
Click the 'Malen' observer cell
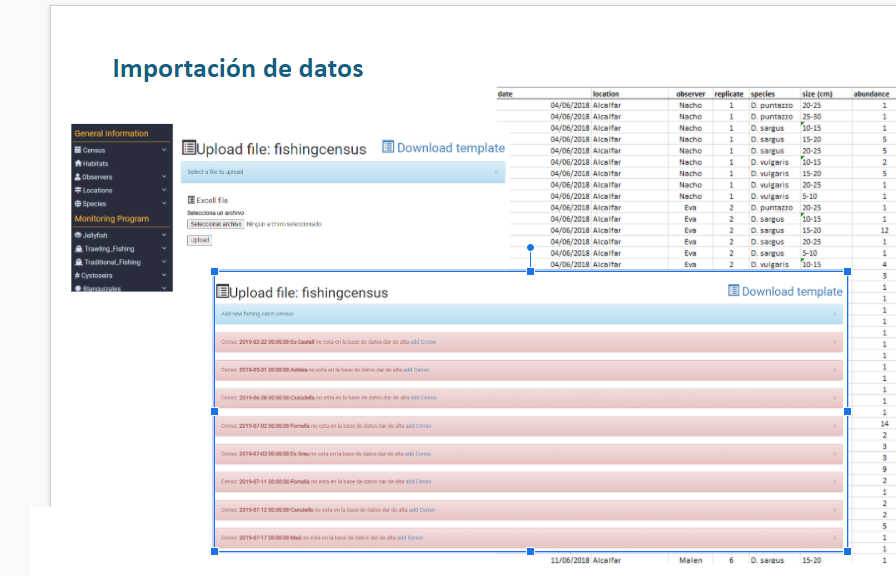click(691, 560)
